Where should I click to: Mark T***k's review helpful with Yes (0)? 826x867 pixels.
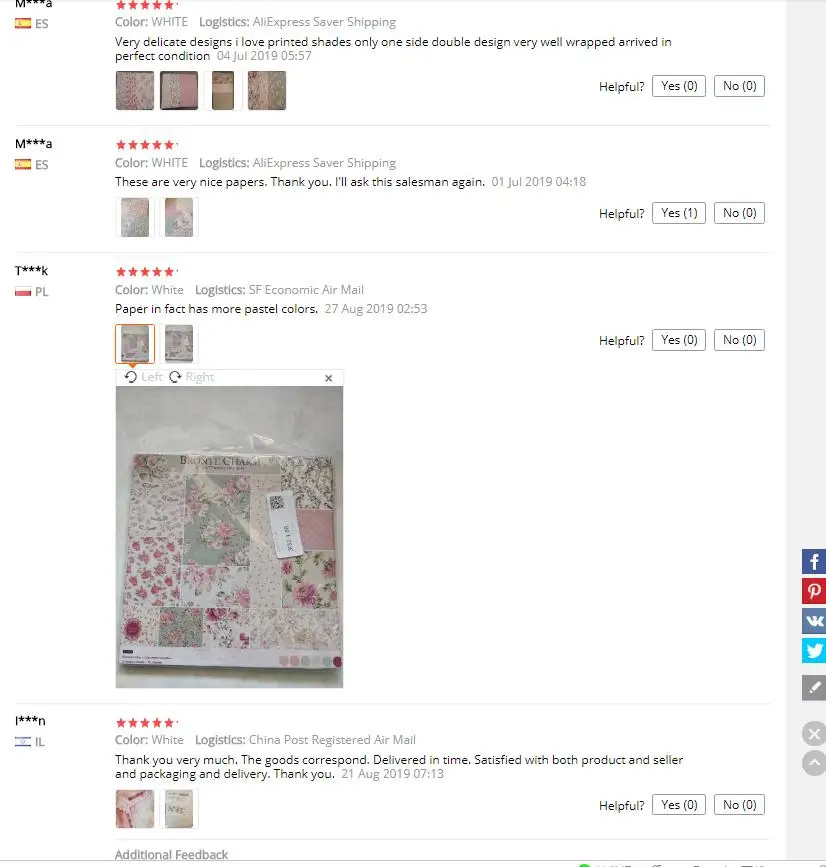(679, 340)
